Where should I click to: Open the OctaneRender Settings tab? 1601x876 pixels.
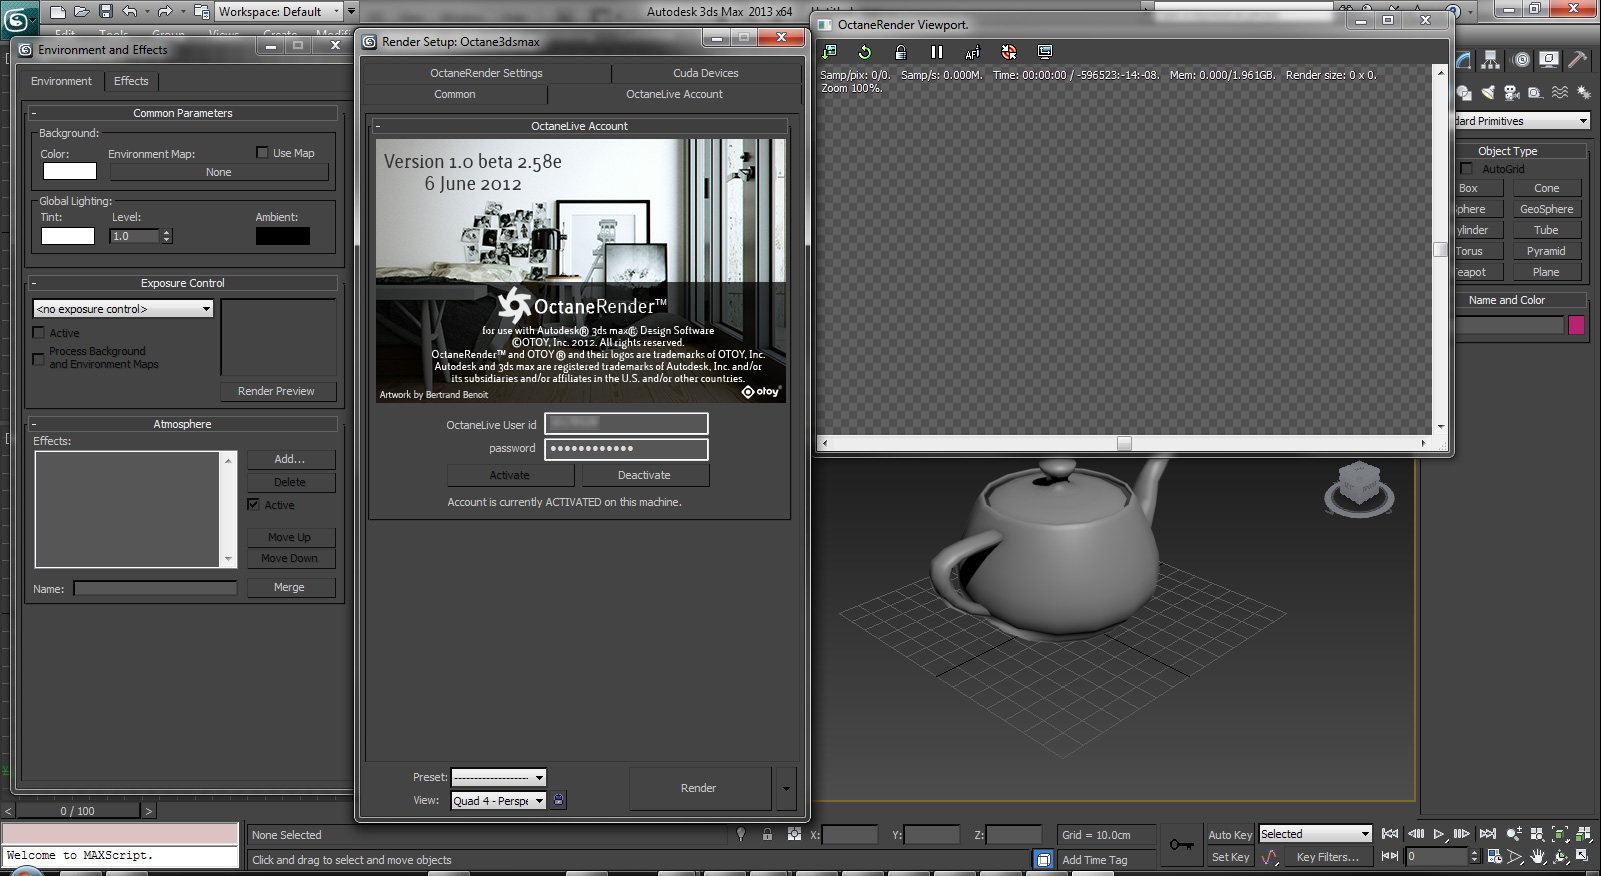point(487,73)
